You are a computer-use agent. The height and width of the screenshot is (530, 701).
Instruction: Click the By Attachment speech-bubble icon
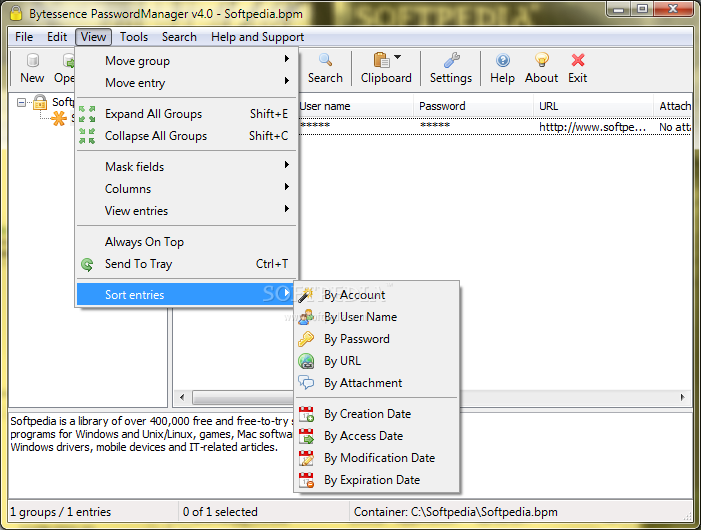tap(306, 383)
